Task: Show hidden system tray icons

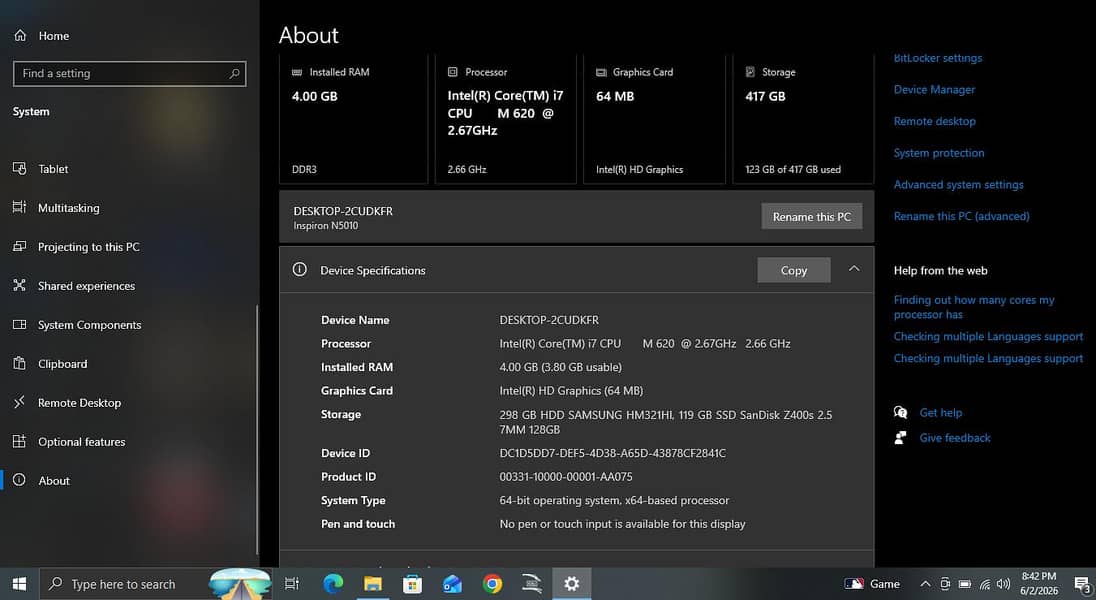Action: click(925, 584)
